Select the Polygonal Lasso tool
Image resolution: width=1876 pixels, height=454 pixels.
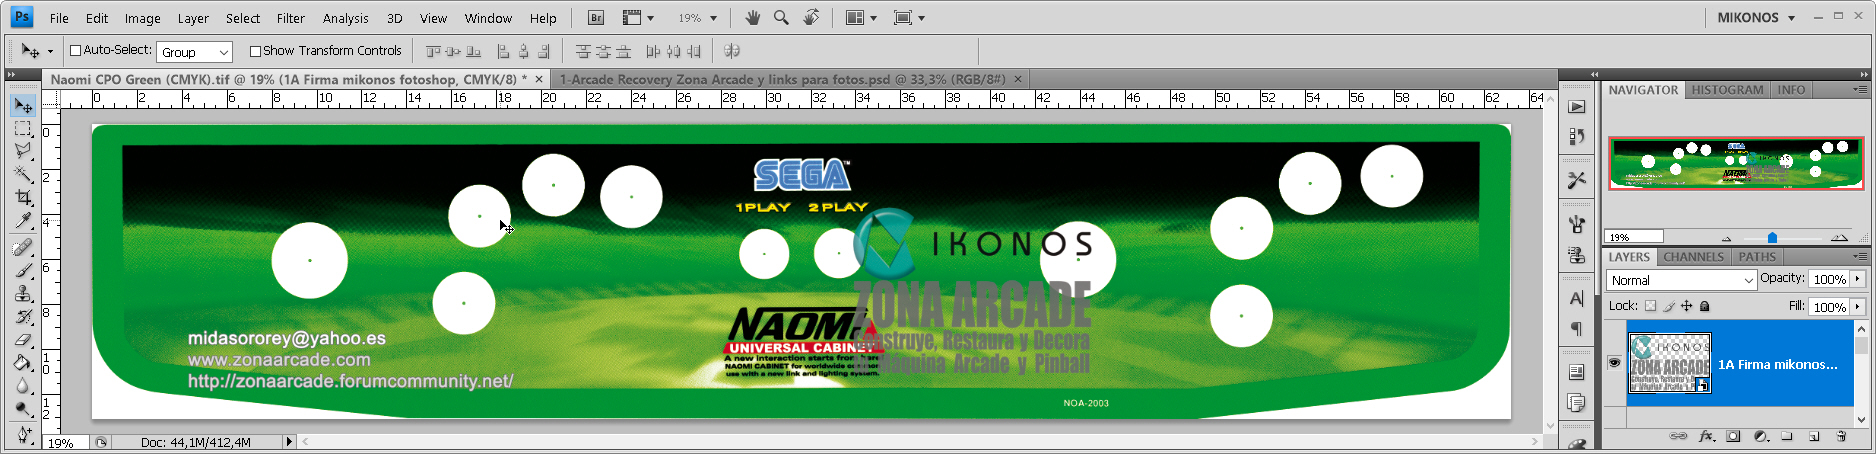pos(23,152)
